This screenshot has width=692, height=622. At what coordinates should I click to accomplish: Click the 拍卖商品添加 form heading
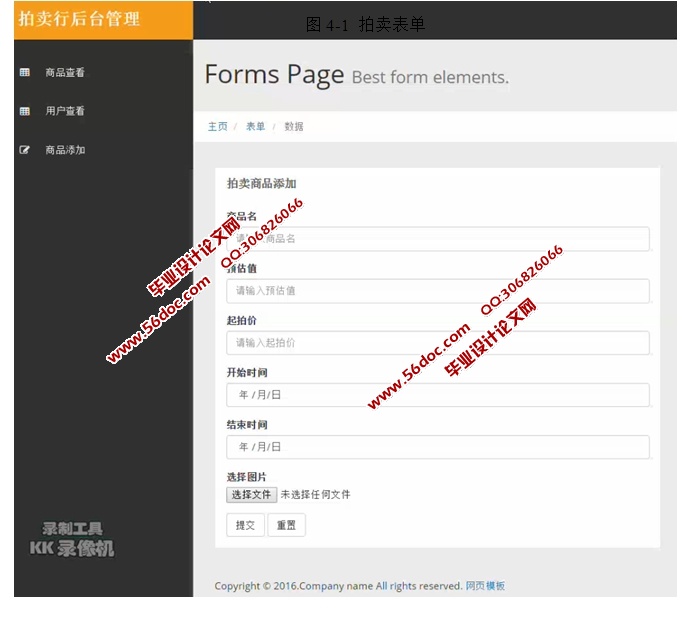click(x=262, y=184)
